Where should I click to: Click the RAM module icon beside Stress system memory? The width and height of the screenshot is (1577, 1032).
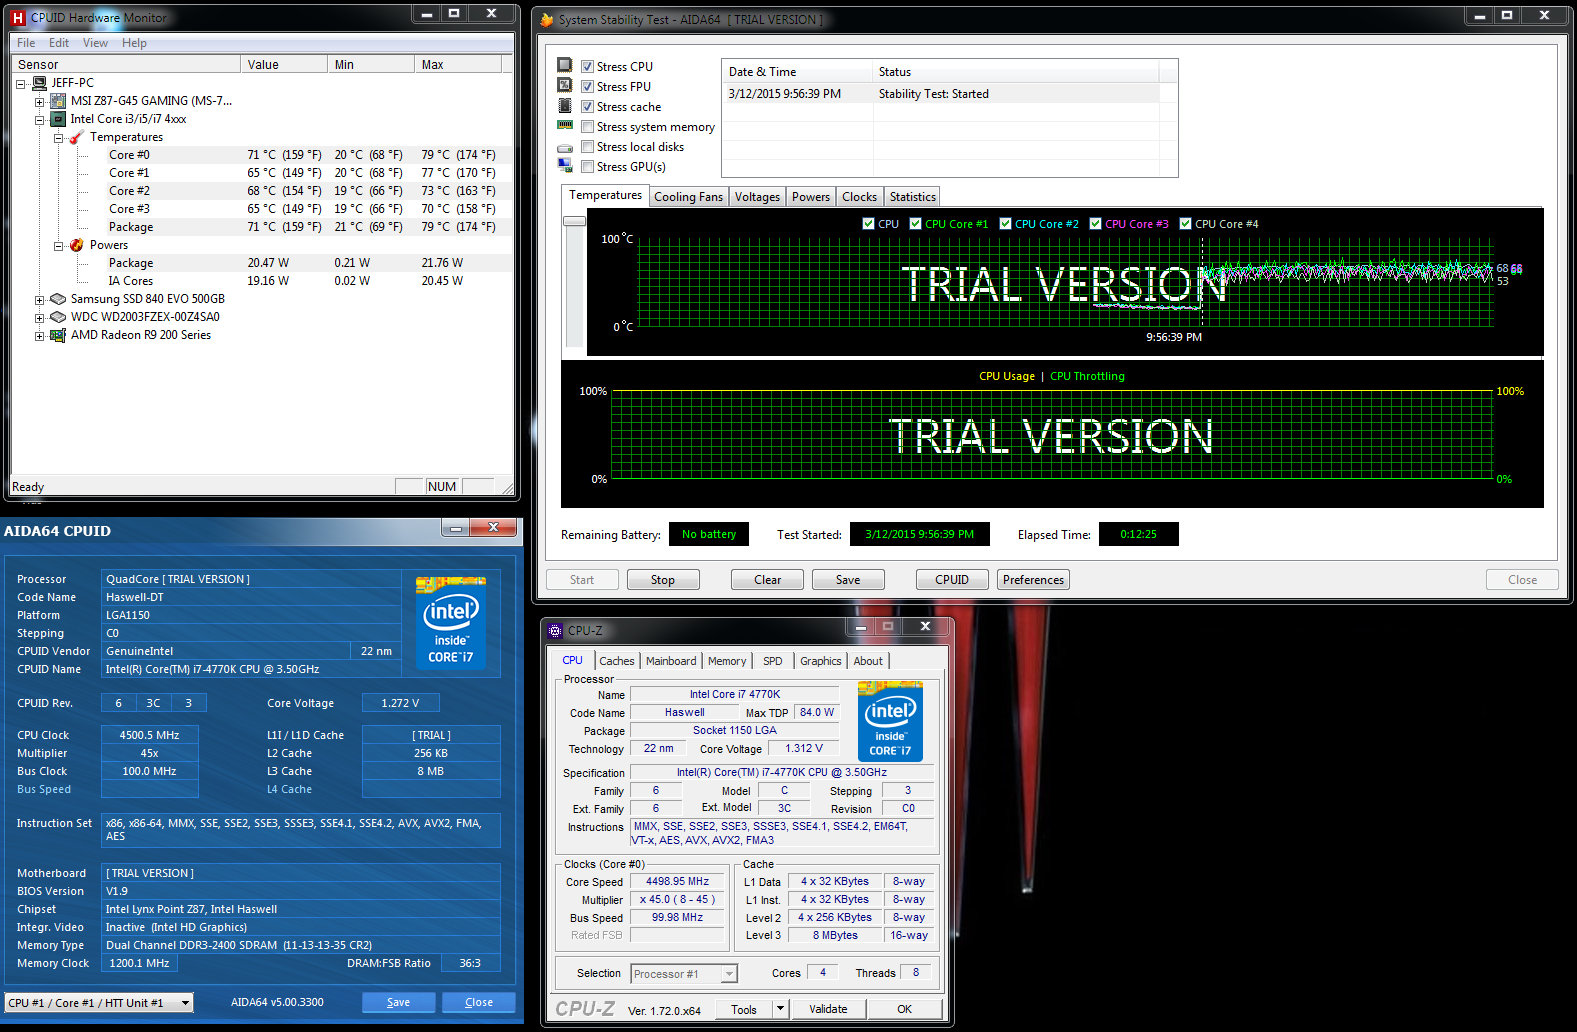click(565, 125)
